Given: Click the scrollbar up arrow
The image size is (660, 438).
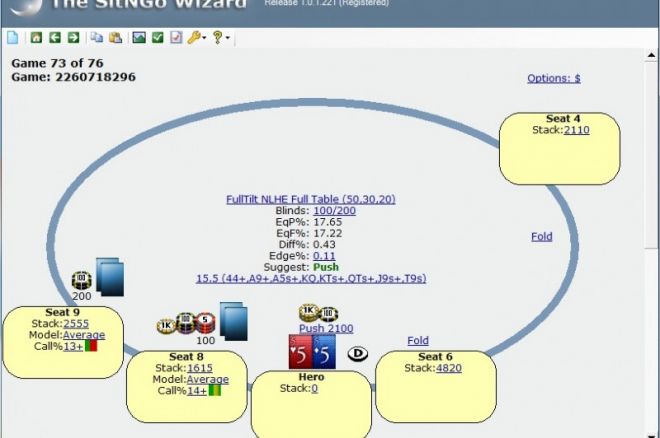Looking at the screenshot, I should [x=651, y=55].
